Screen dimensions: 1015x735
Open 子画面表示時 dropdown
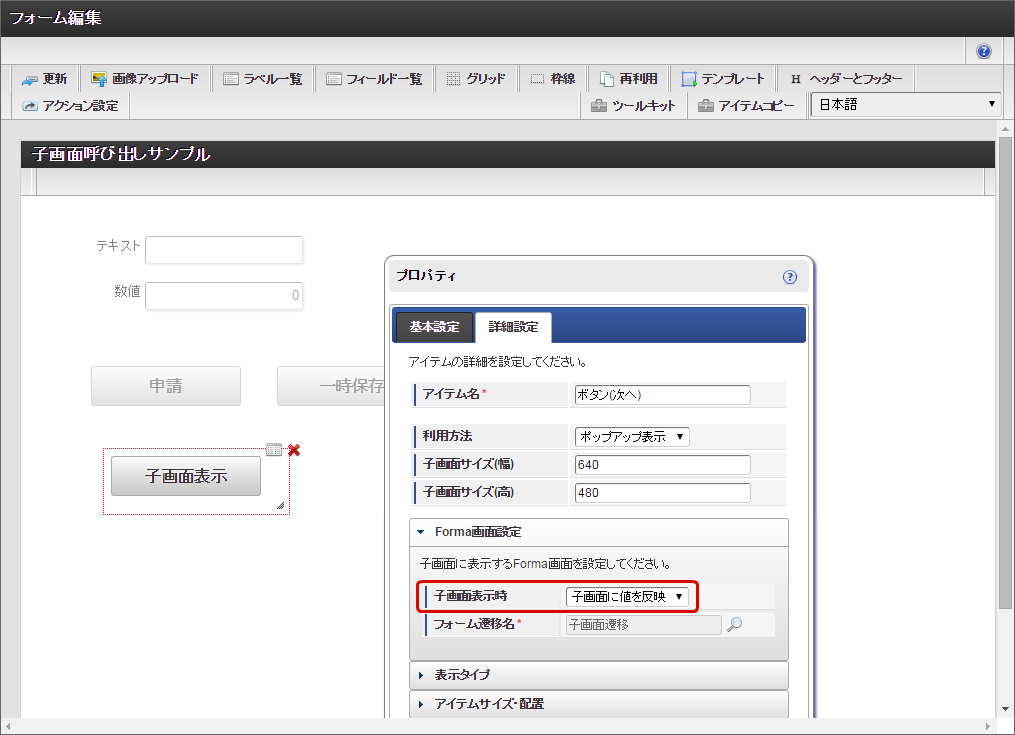pyautogui.click(x=627, y=597)
